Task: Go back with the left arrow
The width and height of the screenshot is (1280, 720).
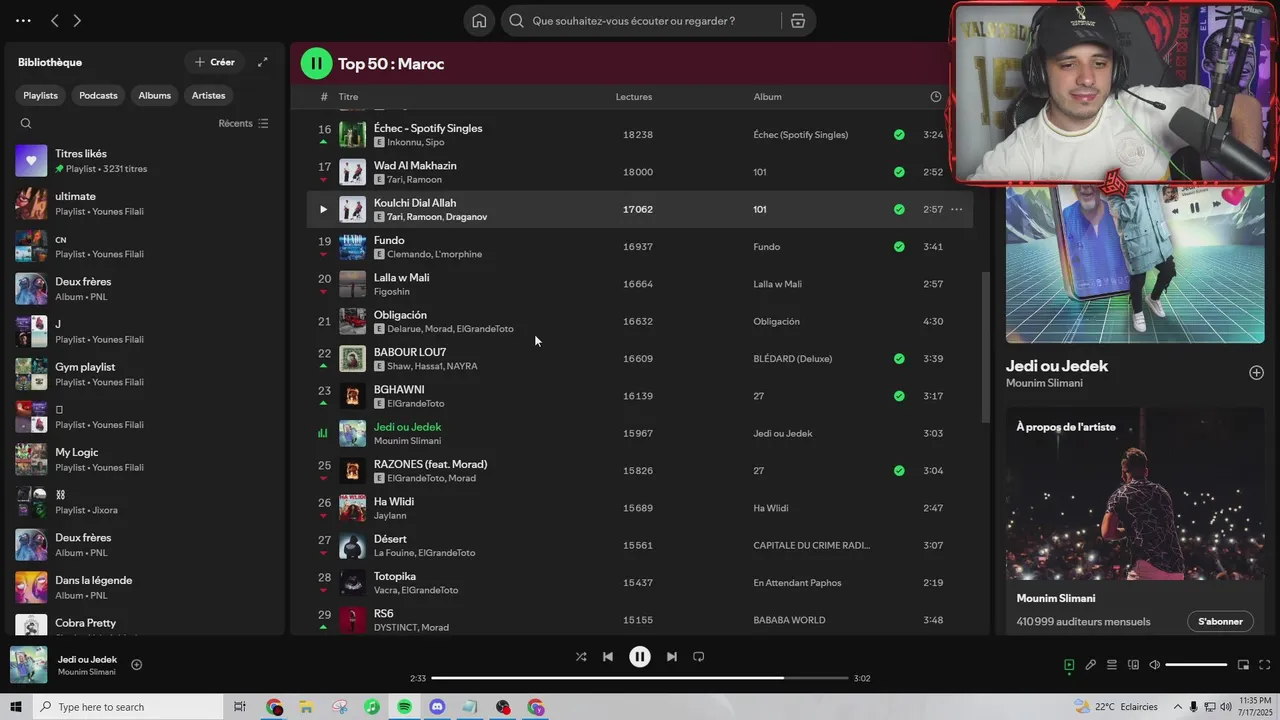Action: pyautogui.click(x=55, y=20)
